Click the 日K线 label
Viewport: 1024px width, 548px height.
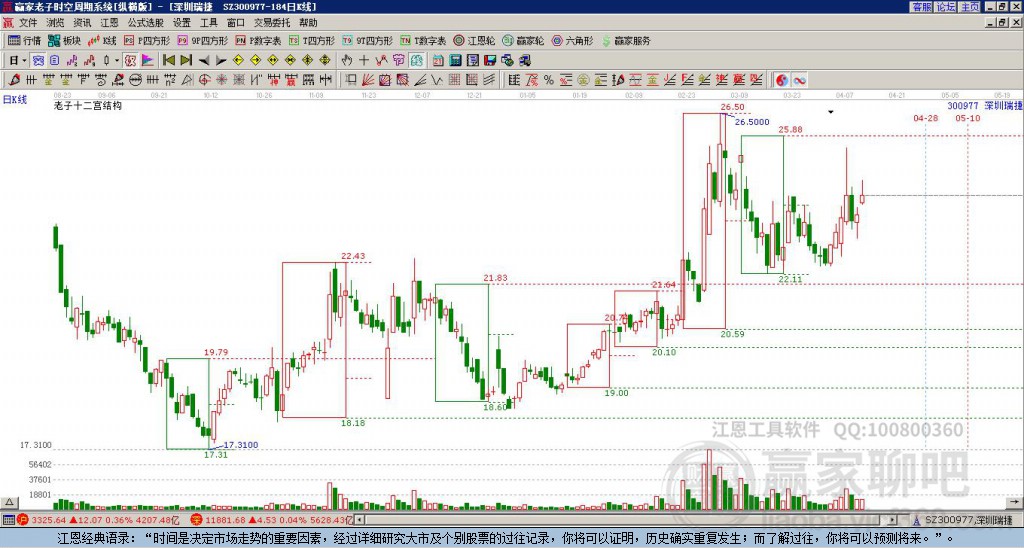pos(15,99)
